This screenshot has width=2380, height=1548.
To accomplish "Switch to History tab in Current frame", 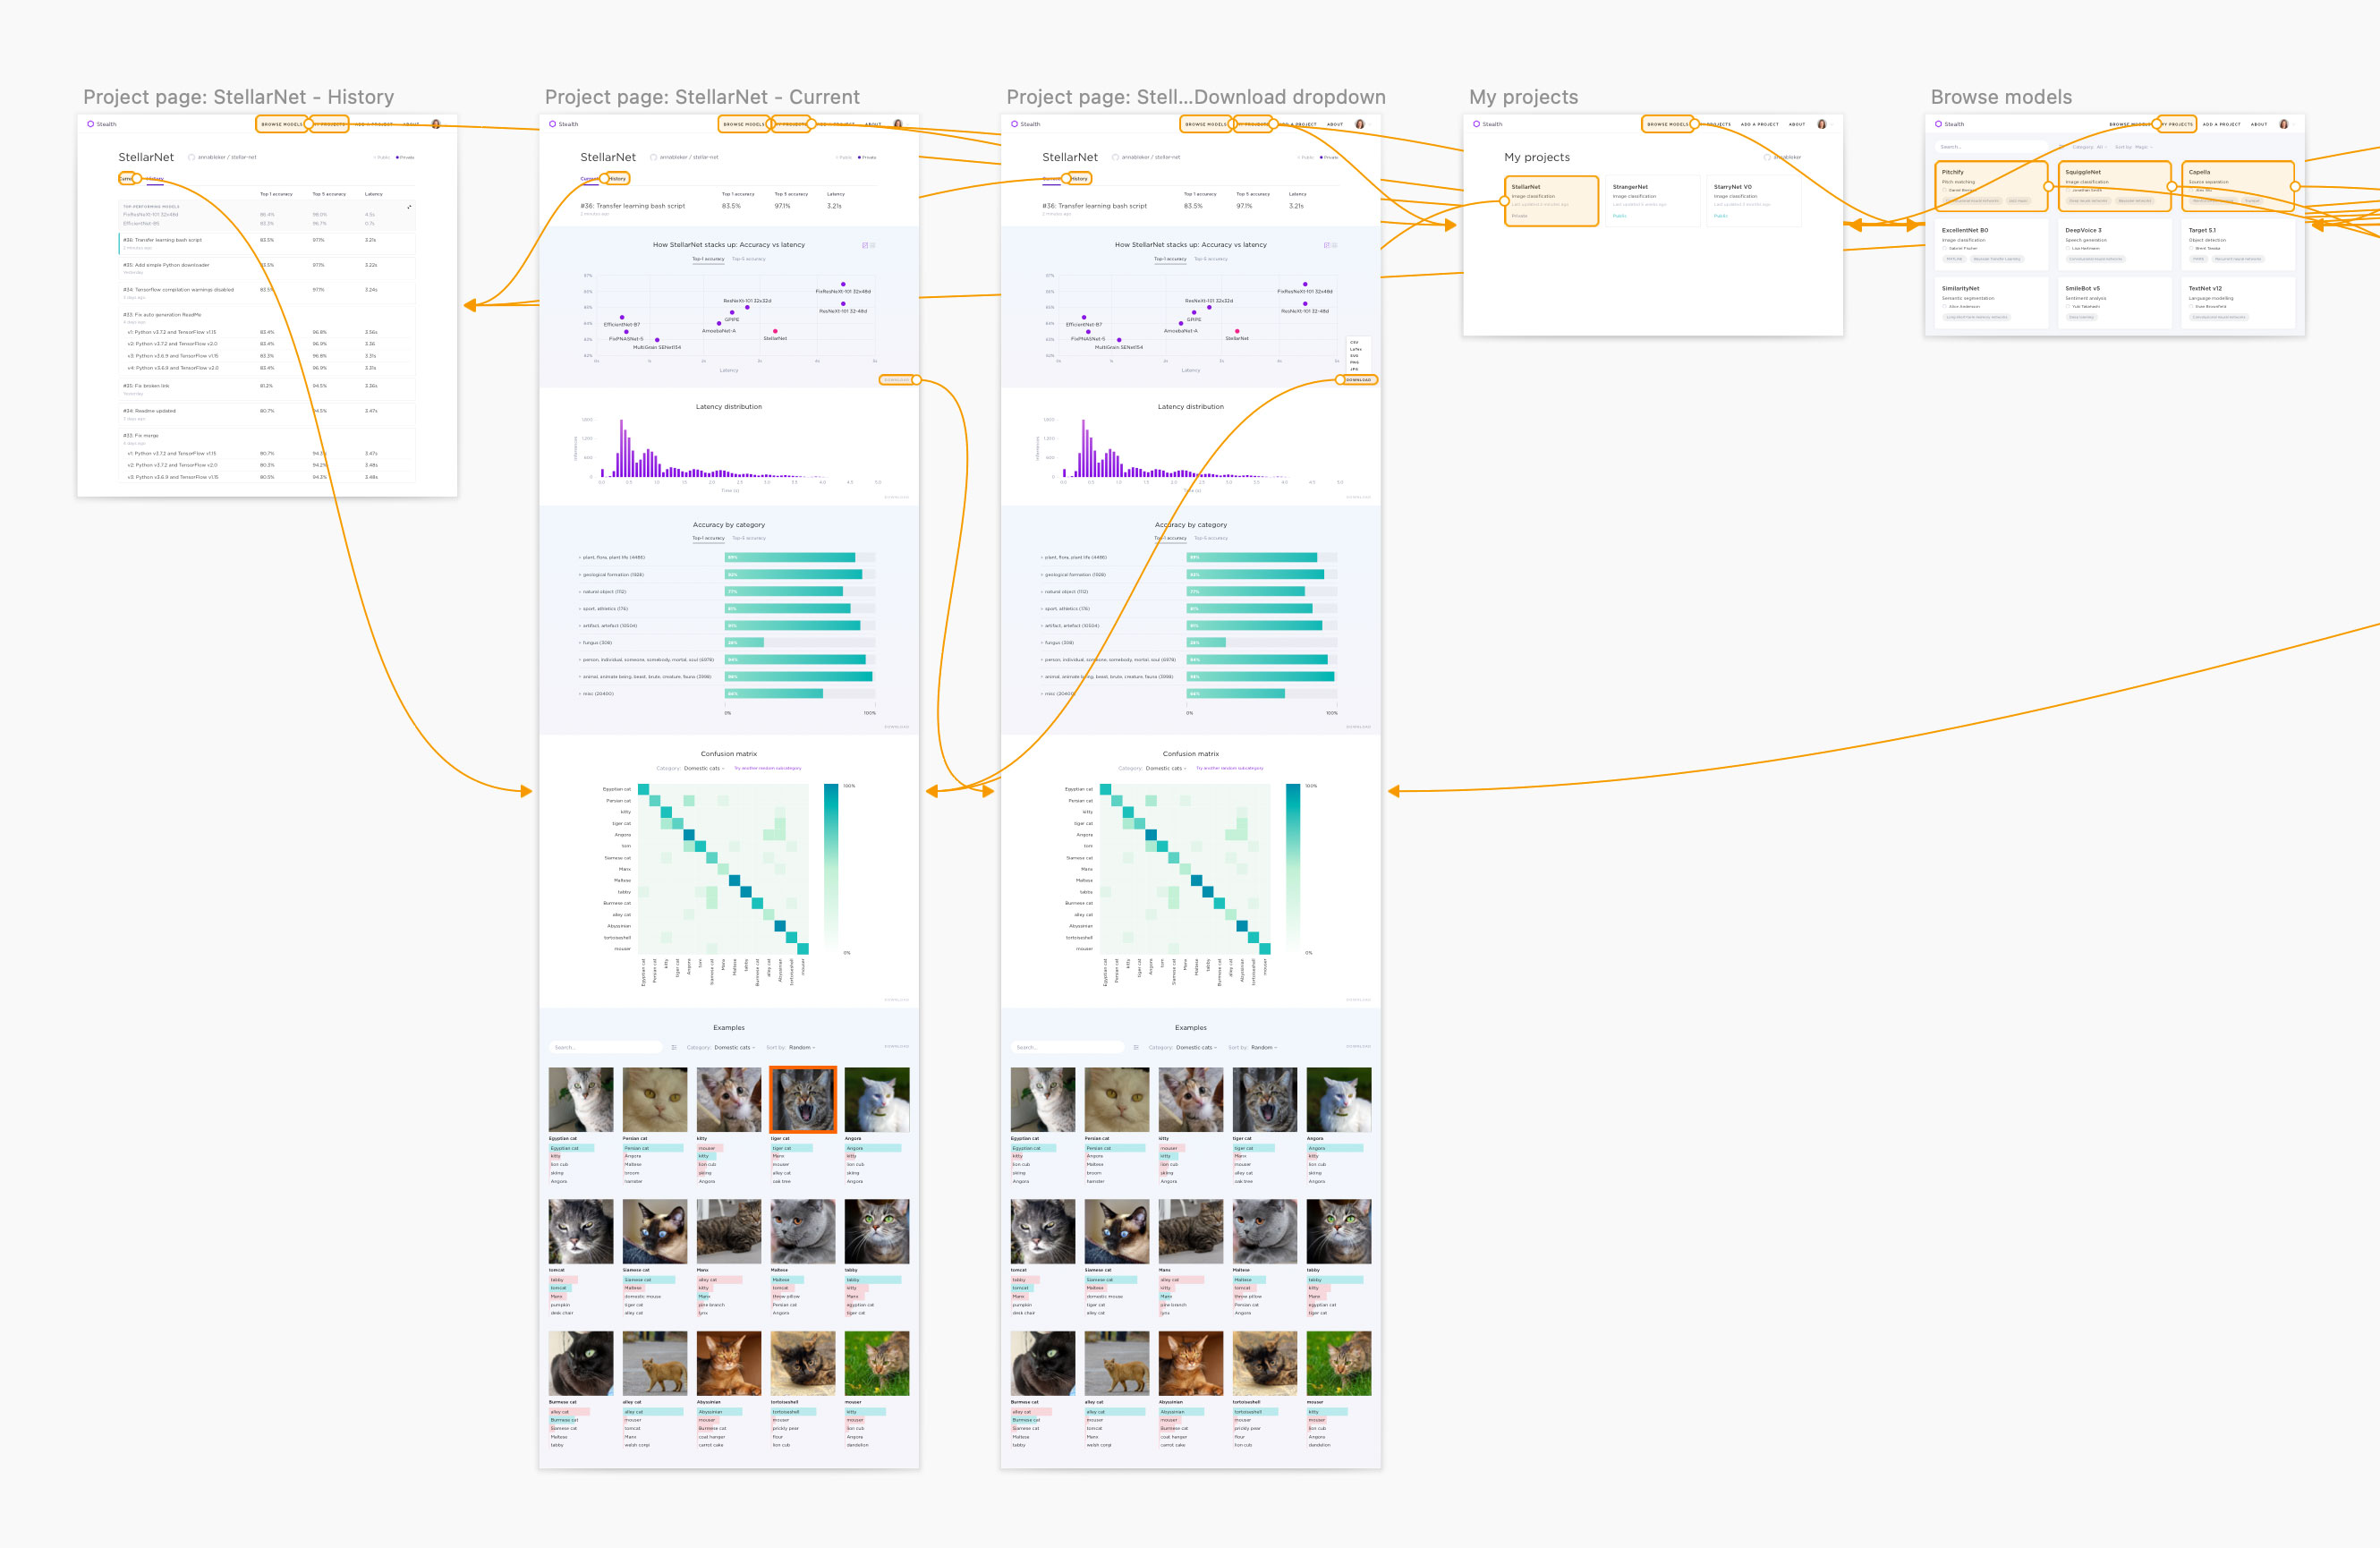I will tap(617, 179).
